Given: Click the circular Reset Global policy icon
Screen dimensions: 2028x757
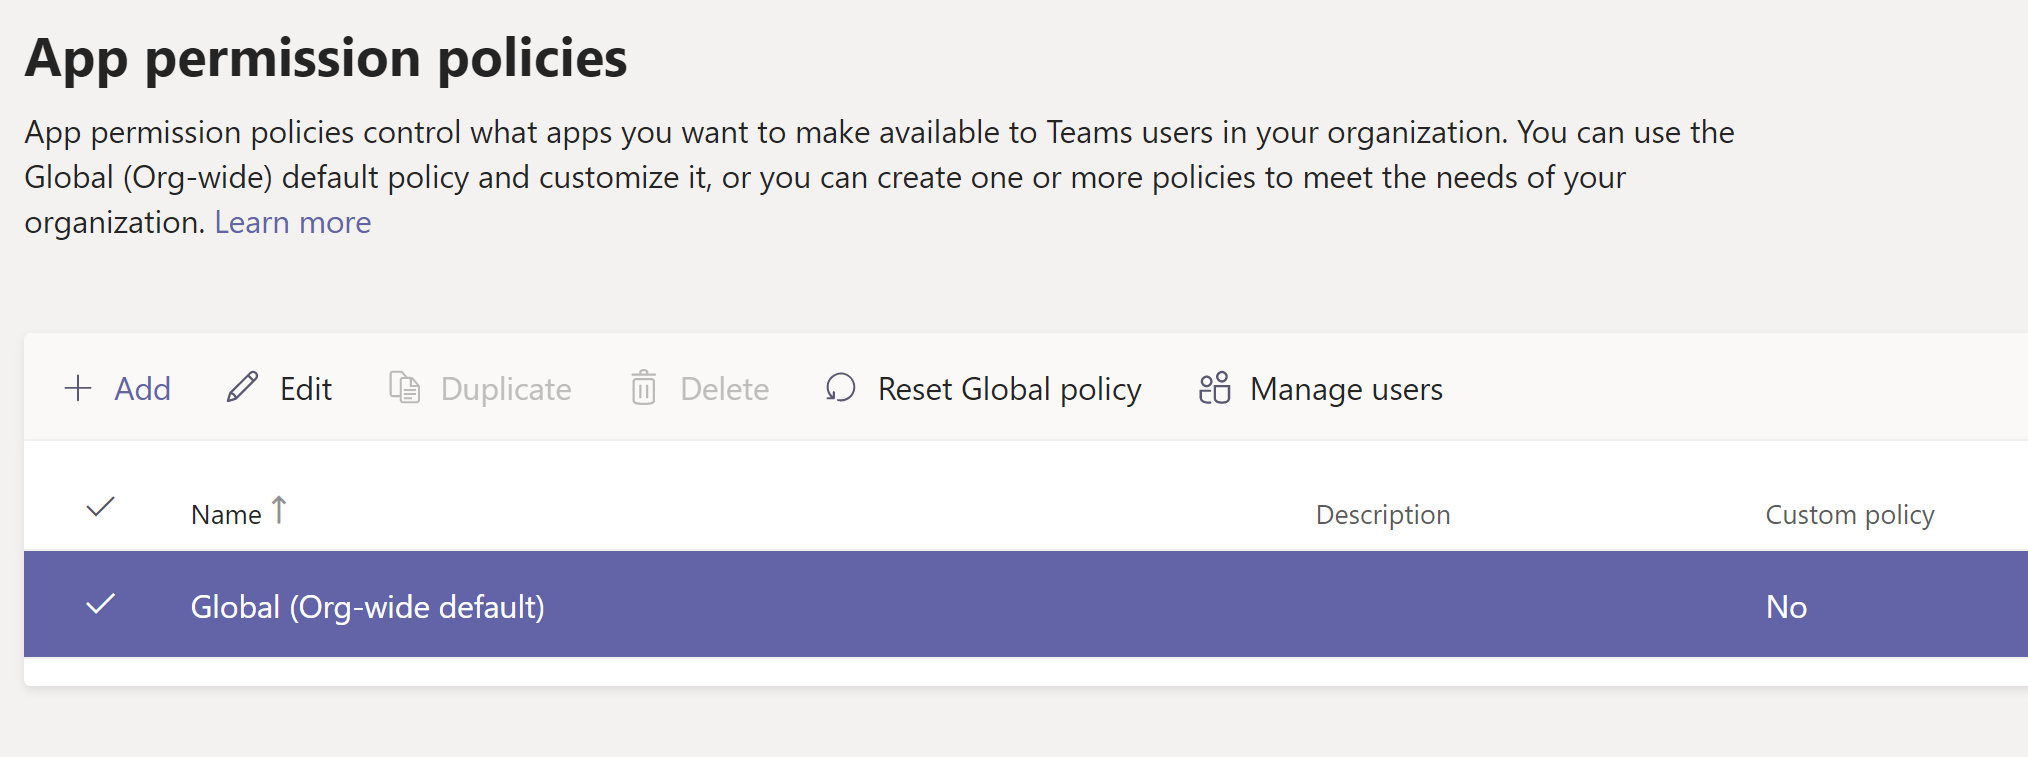Looking at the screenshot, I should 840,388.
